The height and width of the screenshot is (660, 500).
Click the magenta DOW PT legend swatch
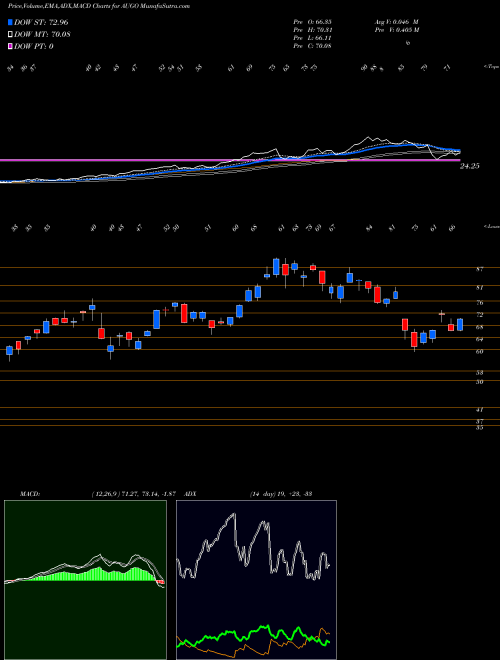pyautogui.click(x=11, y=46)
